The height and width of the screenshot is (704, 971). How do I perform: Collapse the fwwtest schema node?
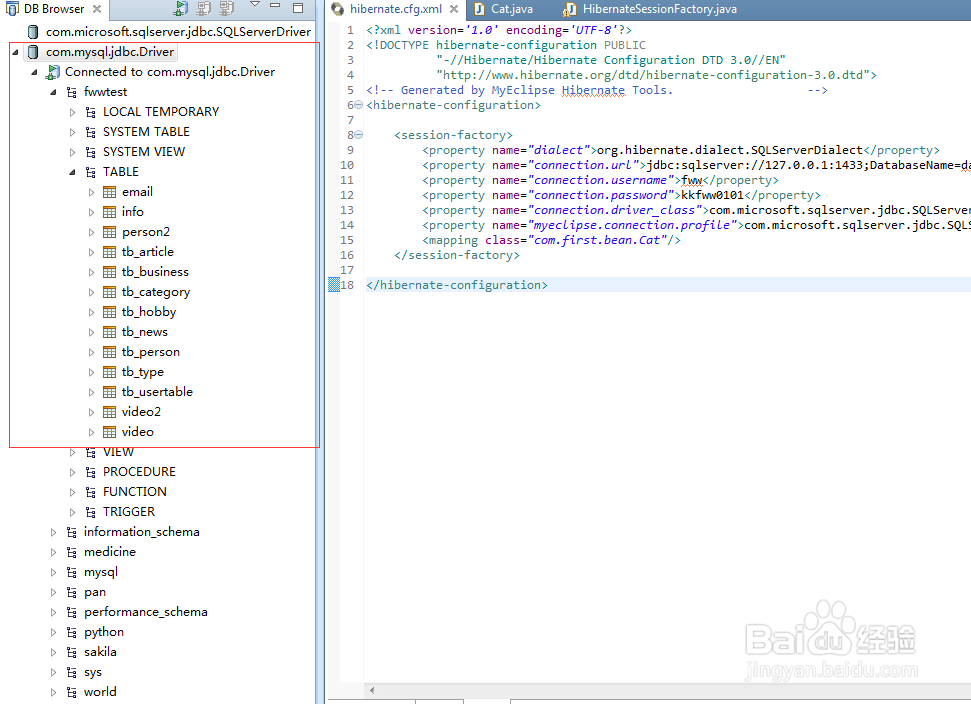[x=53, y=92]
